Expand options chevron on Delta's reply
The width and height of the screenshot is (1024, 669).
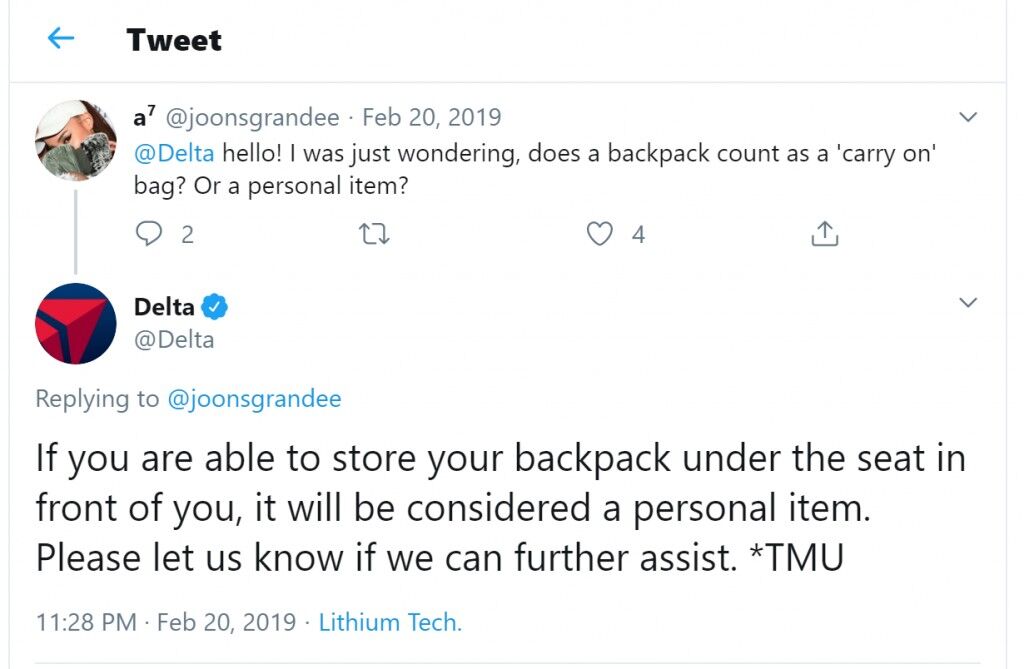click(x=968, y=302)
